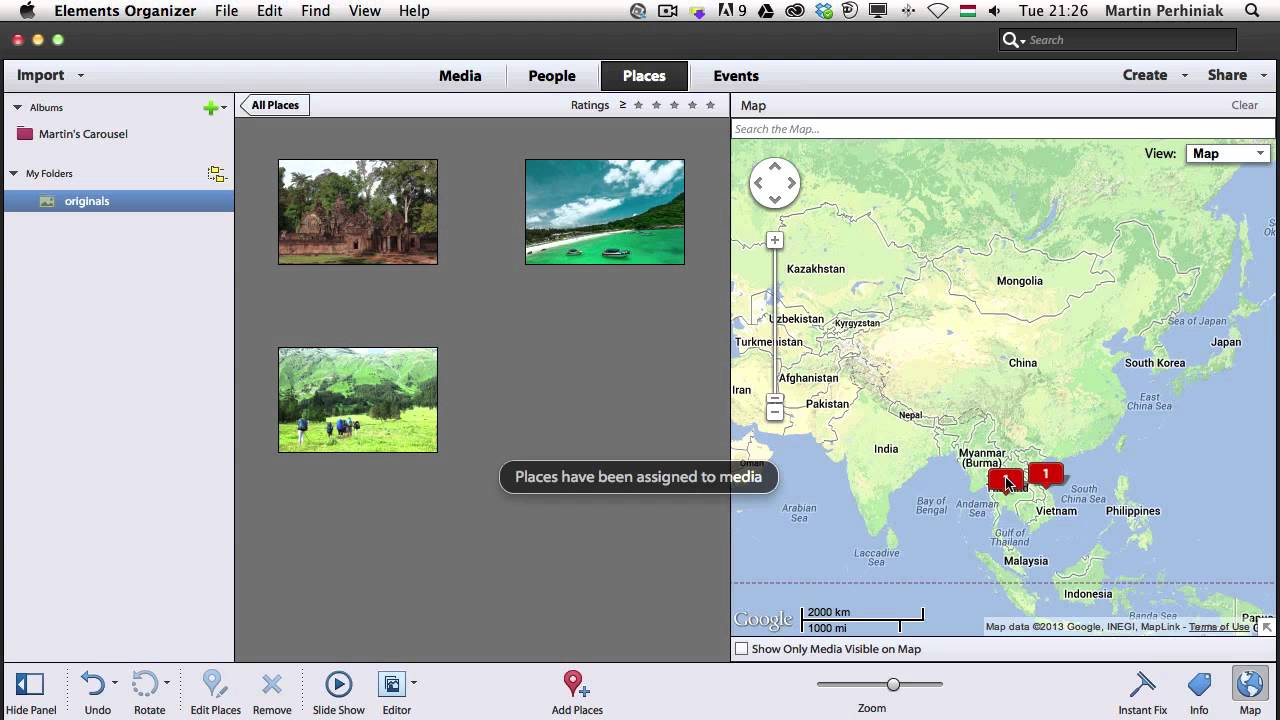The image size is (1280, 720).
Task: Open the Create dropdown arrow
Action: click(x=1184, y=76)
